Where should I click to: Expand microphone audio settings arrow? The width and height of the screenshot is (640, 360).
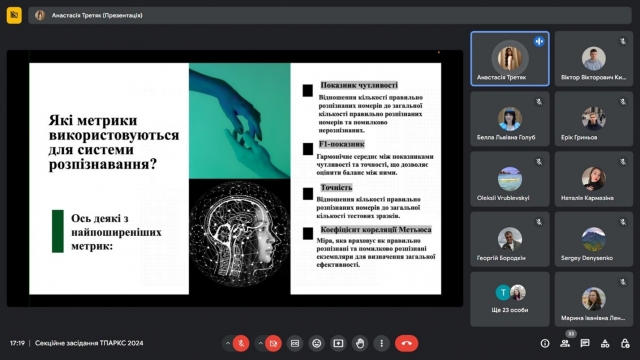[228, 343]
